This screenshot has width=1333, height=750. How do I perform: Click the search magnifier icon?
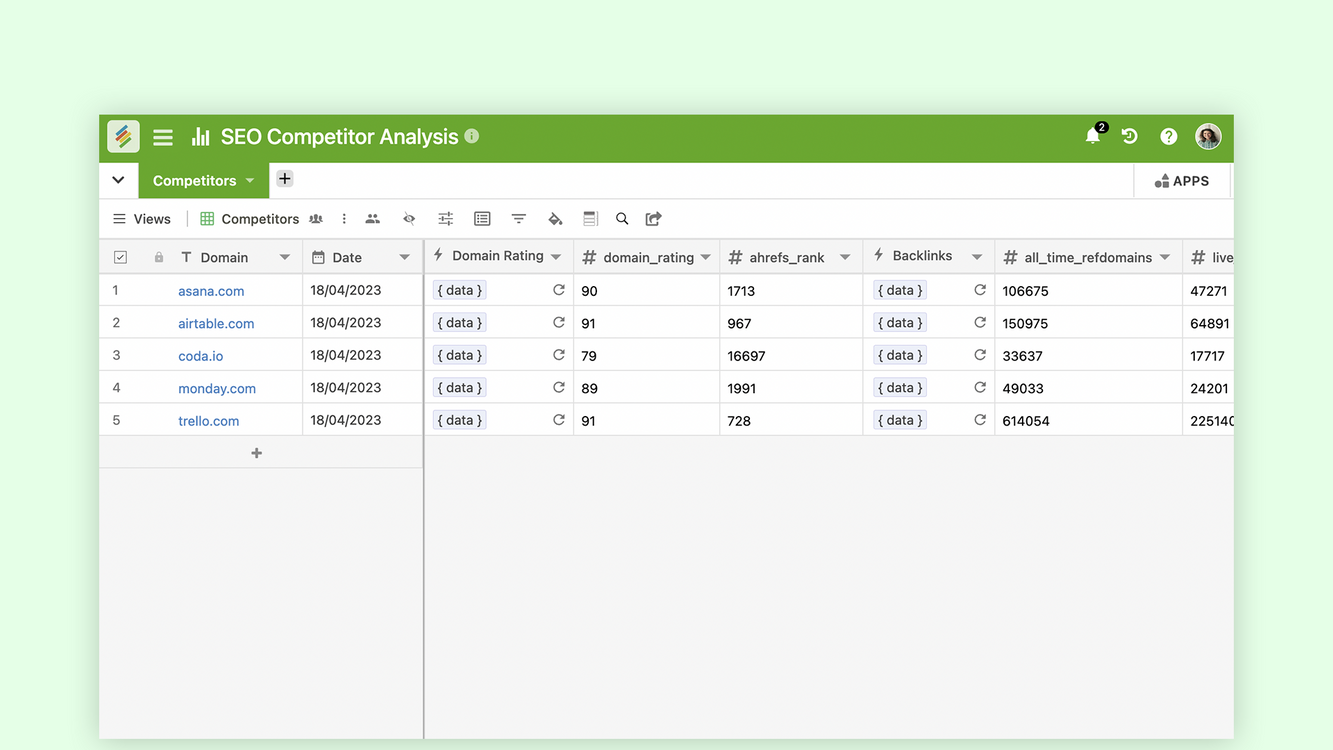(x=622, y=219)
